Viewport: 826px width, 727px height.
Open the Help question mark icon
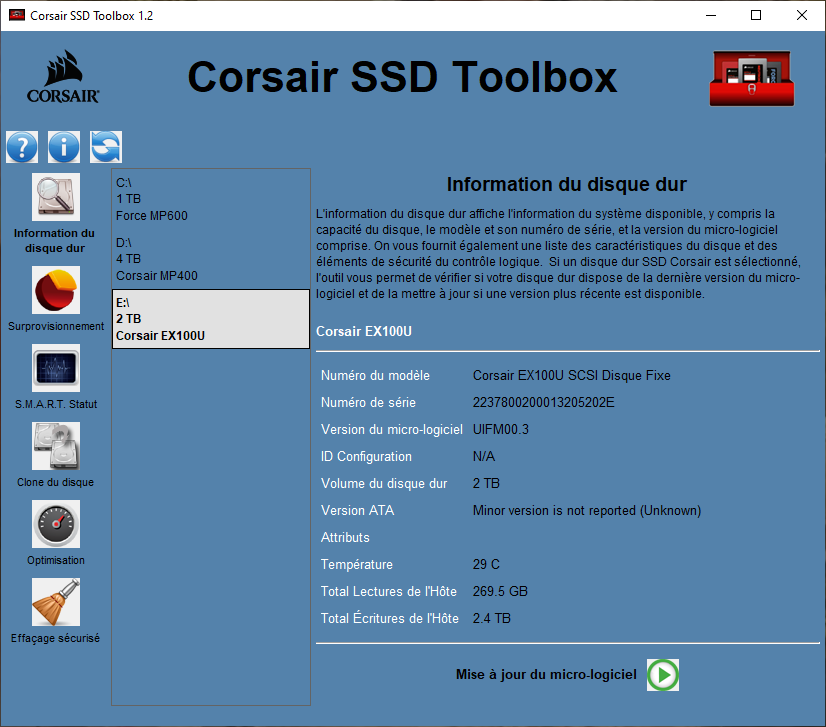(22, 146)
